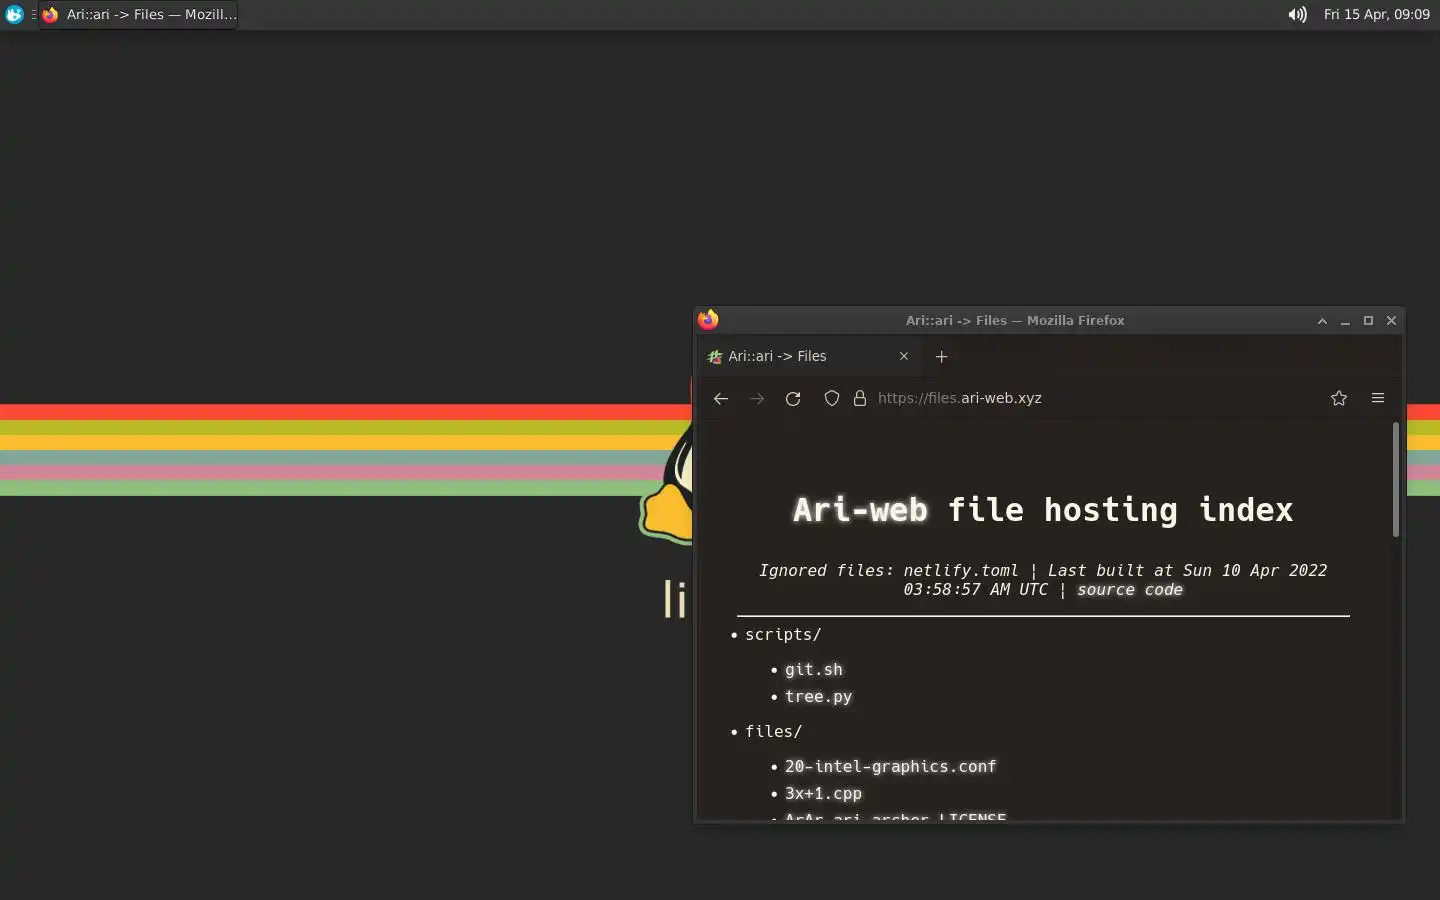
Task: Click the Firefox forward arrow
Action: click(x=757, y=398)
